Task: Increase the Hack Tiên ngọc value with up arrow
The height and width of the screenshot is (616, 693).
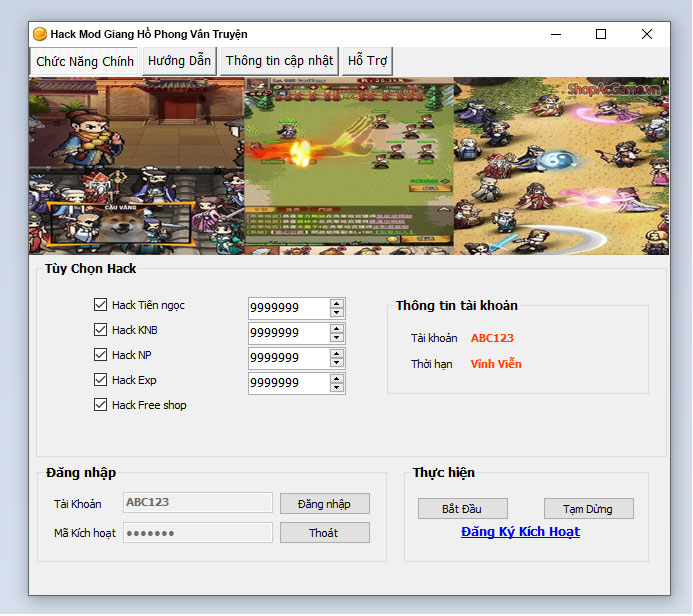Action: point(337,304)
